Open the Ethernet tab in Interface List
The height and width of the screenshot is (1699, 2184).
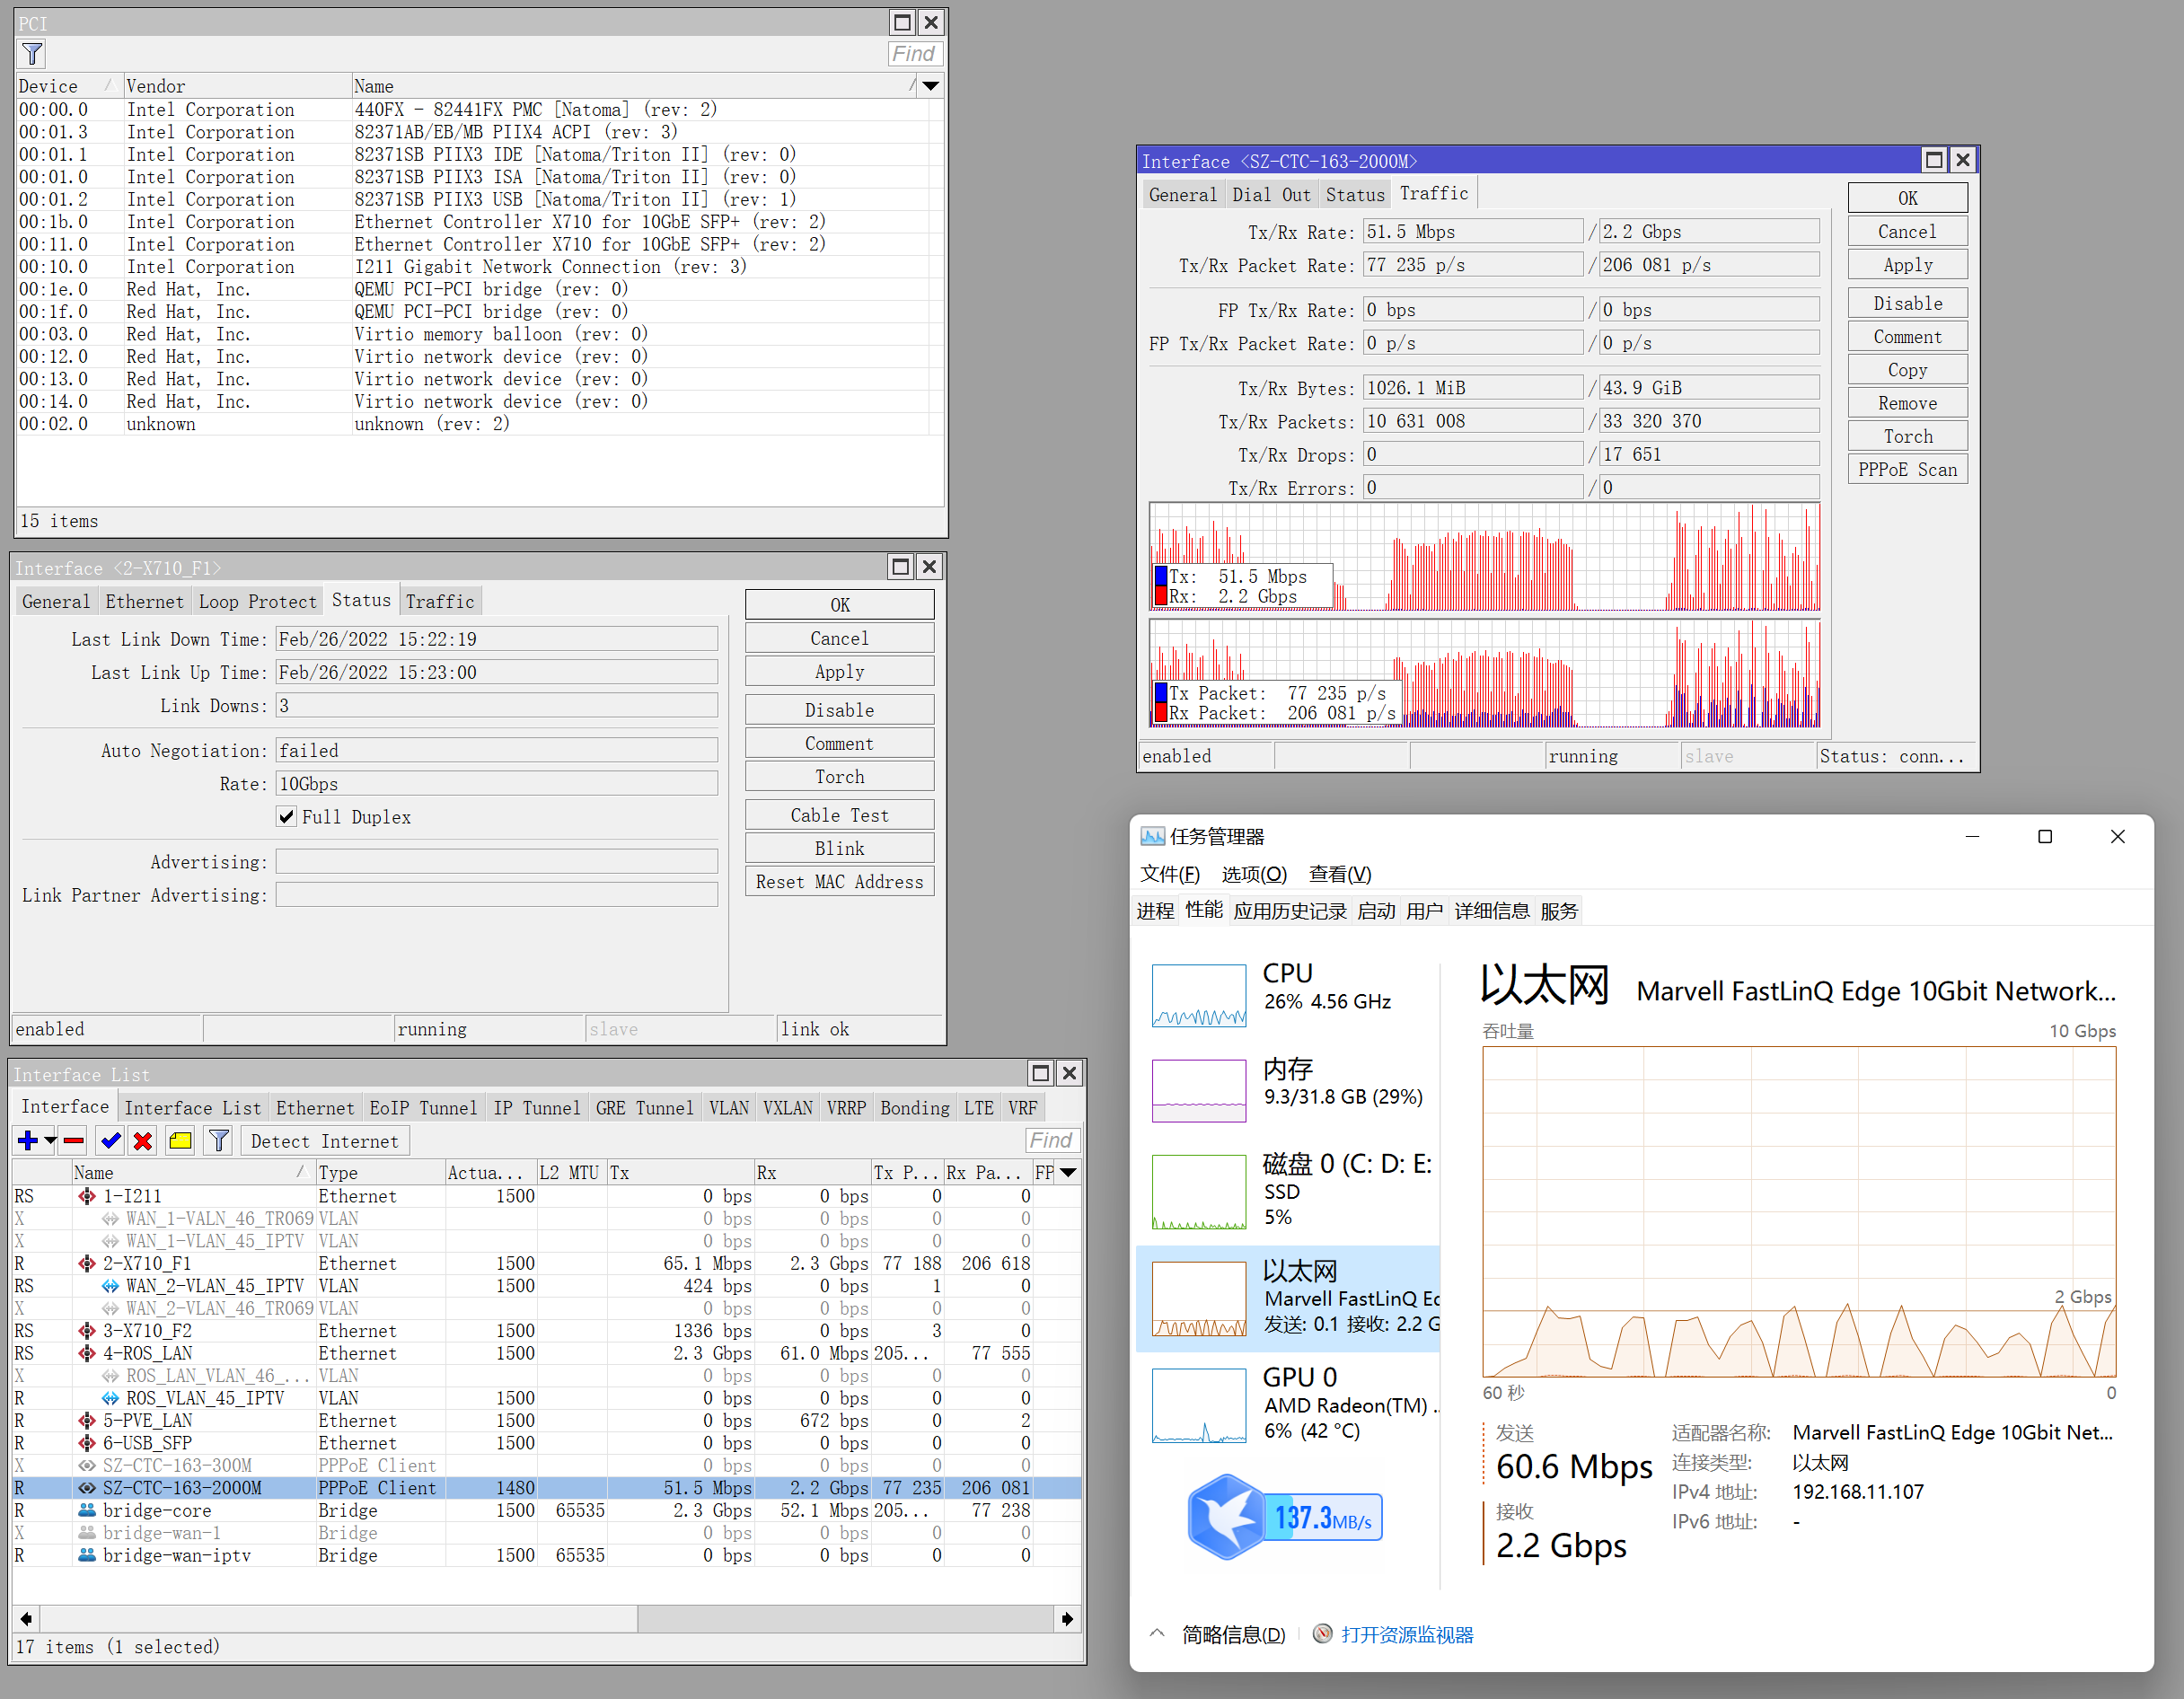(314, 1108)
